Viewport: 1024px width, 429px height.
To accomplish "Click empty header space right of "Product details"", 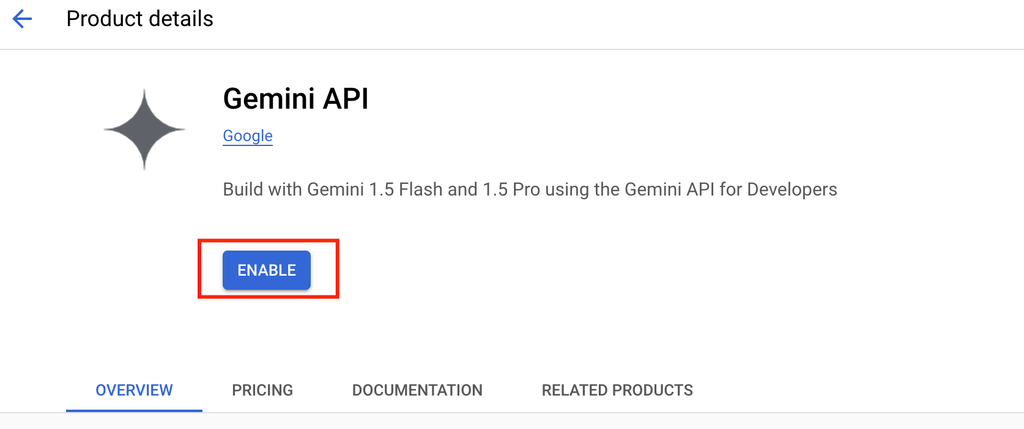I will click(600, 20).
